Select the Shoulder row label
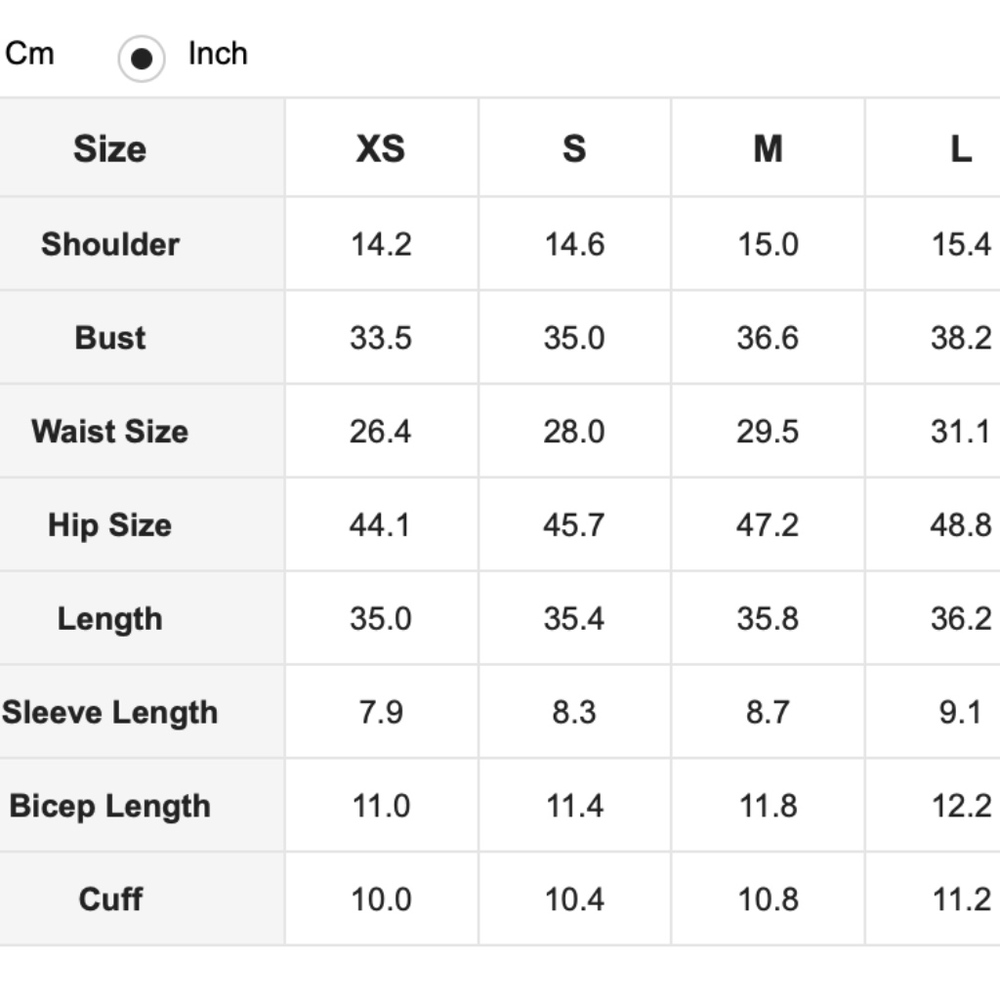 coord(110,244)
